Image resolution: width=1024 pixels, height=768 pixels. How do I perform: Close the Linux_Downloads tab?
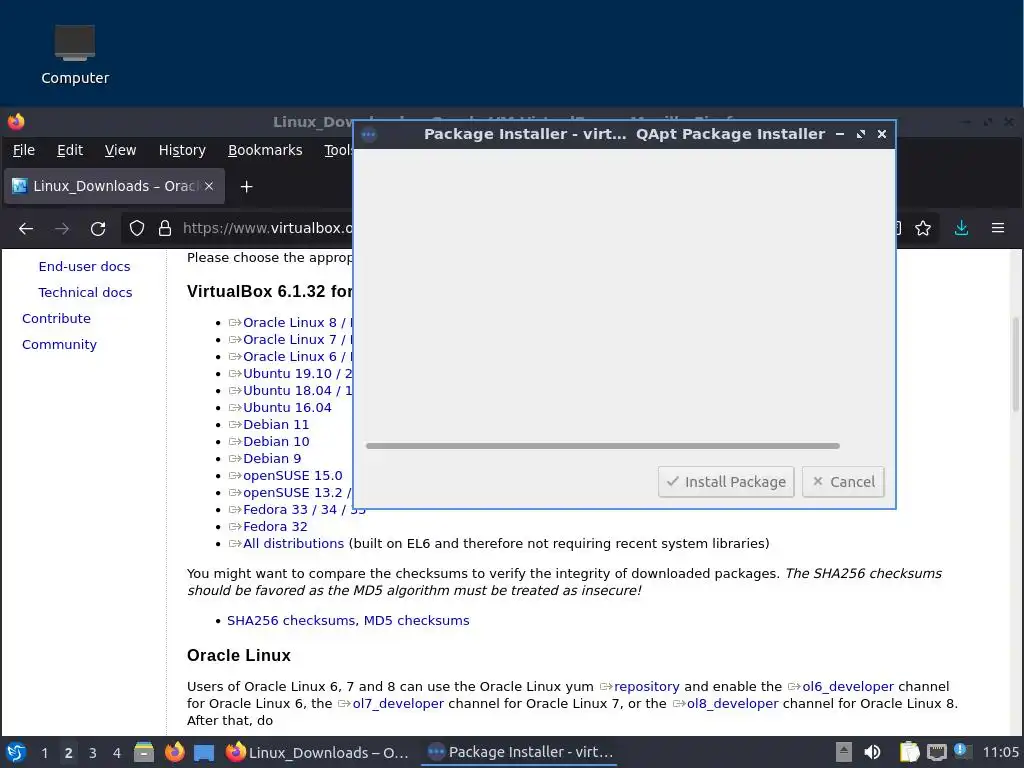click(x=209, y=186)
